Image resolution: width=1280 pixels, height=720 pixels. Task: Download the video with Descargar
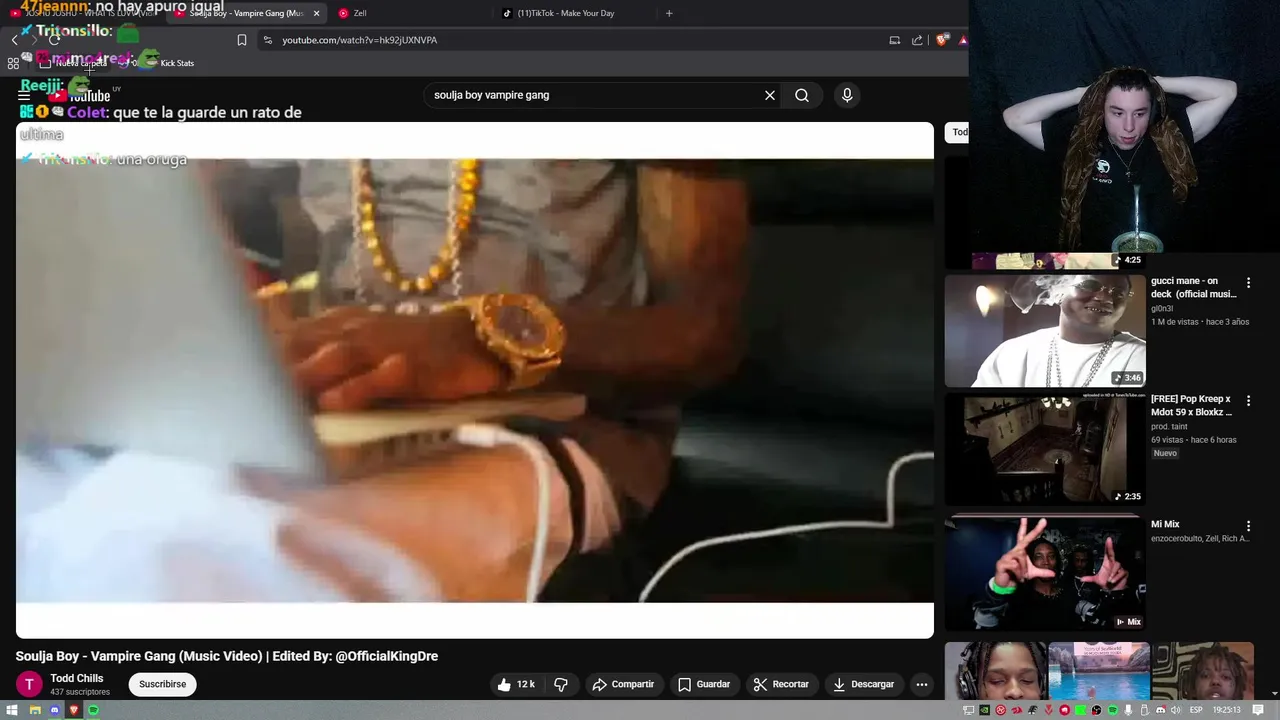[x=864, y=684]
